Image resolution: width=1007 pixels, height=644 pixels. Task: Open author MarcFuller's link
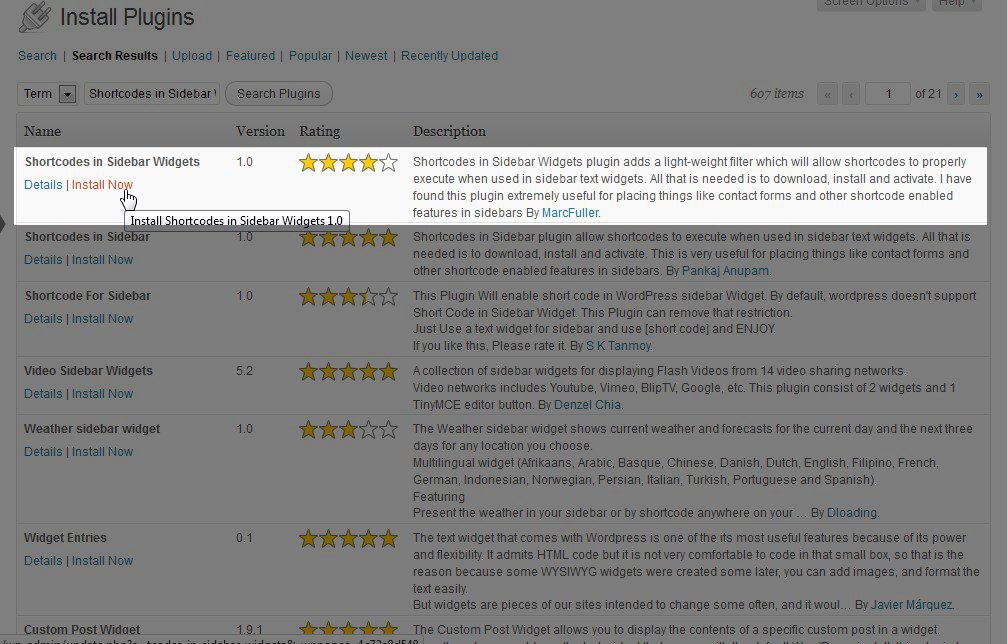571,213
